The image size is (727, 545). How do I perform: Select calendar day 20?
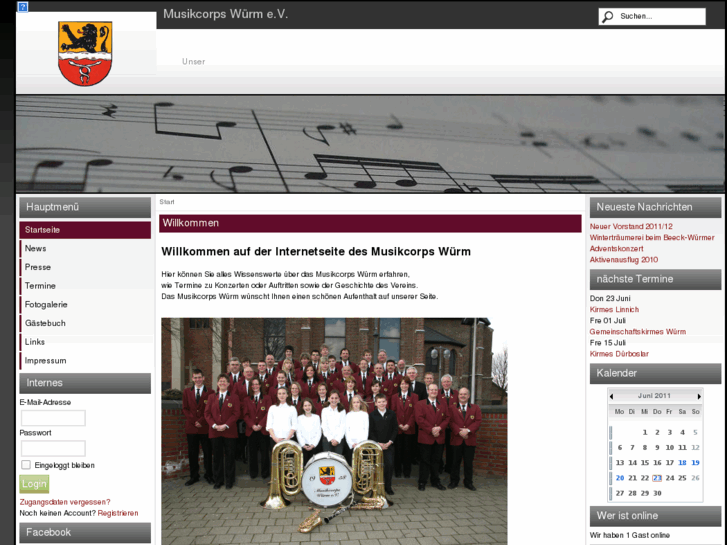pyautogui.click(x=620, y=478)
